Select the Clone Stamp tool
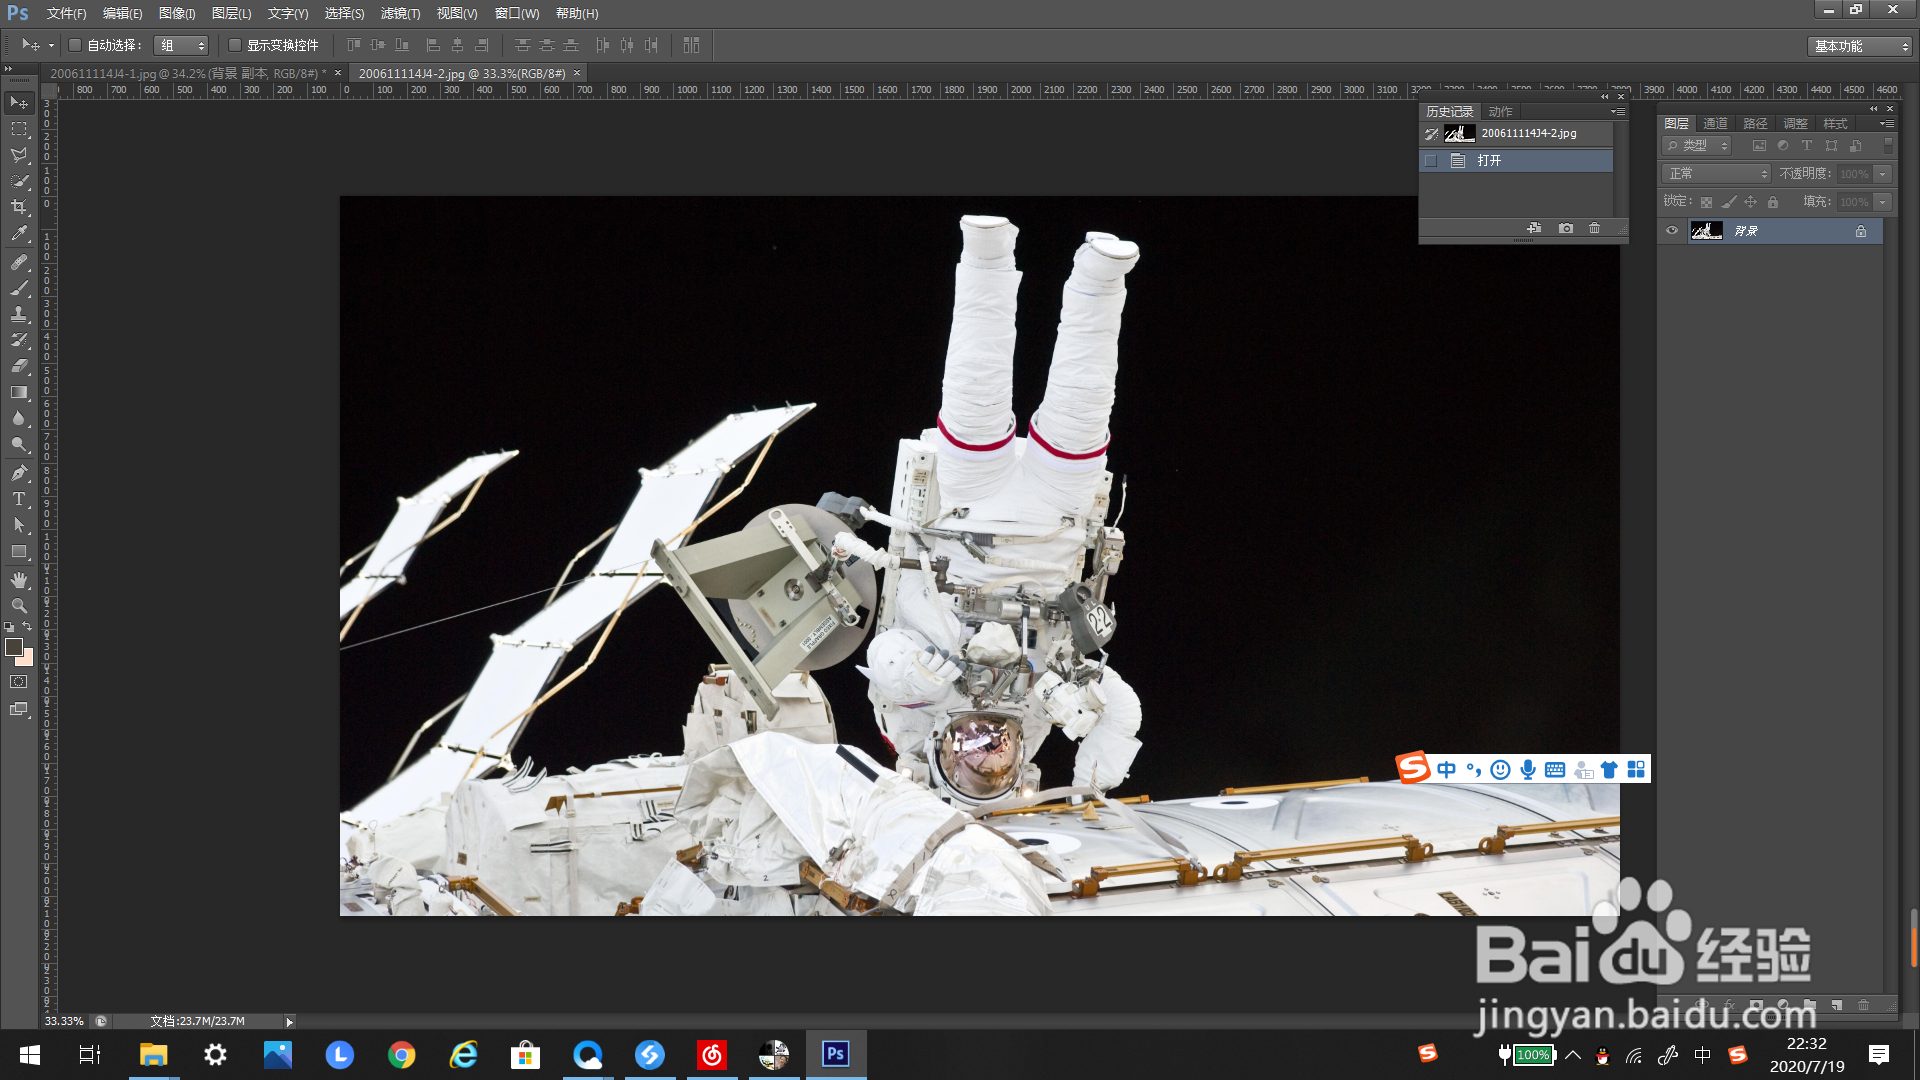Screen dimensions: 1920x1080 19,314
